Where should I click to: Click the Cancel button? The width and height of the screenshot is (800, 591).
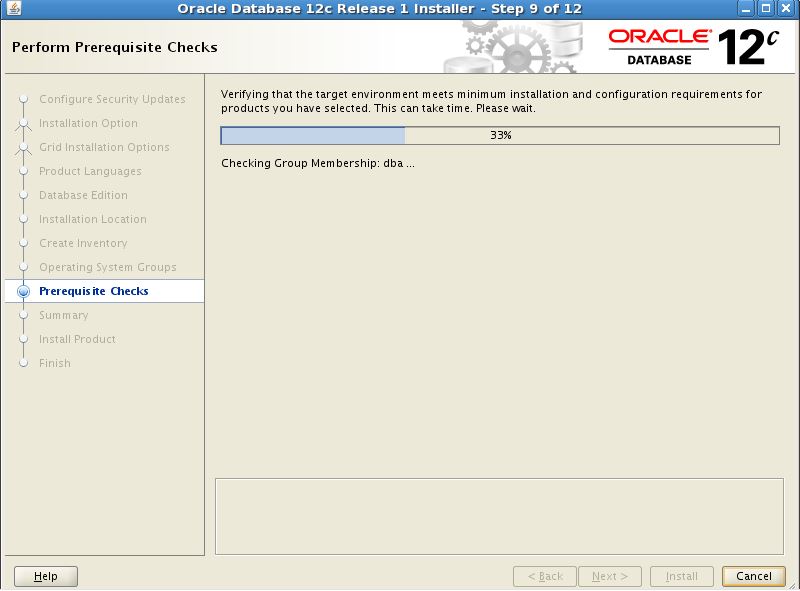click(x=754, y=576)
